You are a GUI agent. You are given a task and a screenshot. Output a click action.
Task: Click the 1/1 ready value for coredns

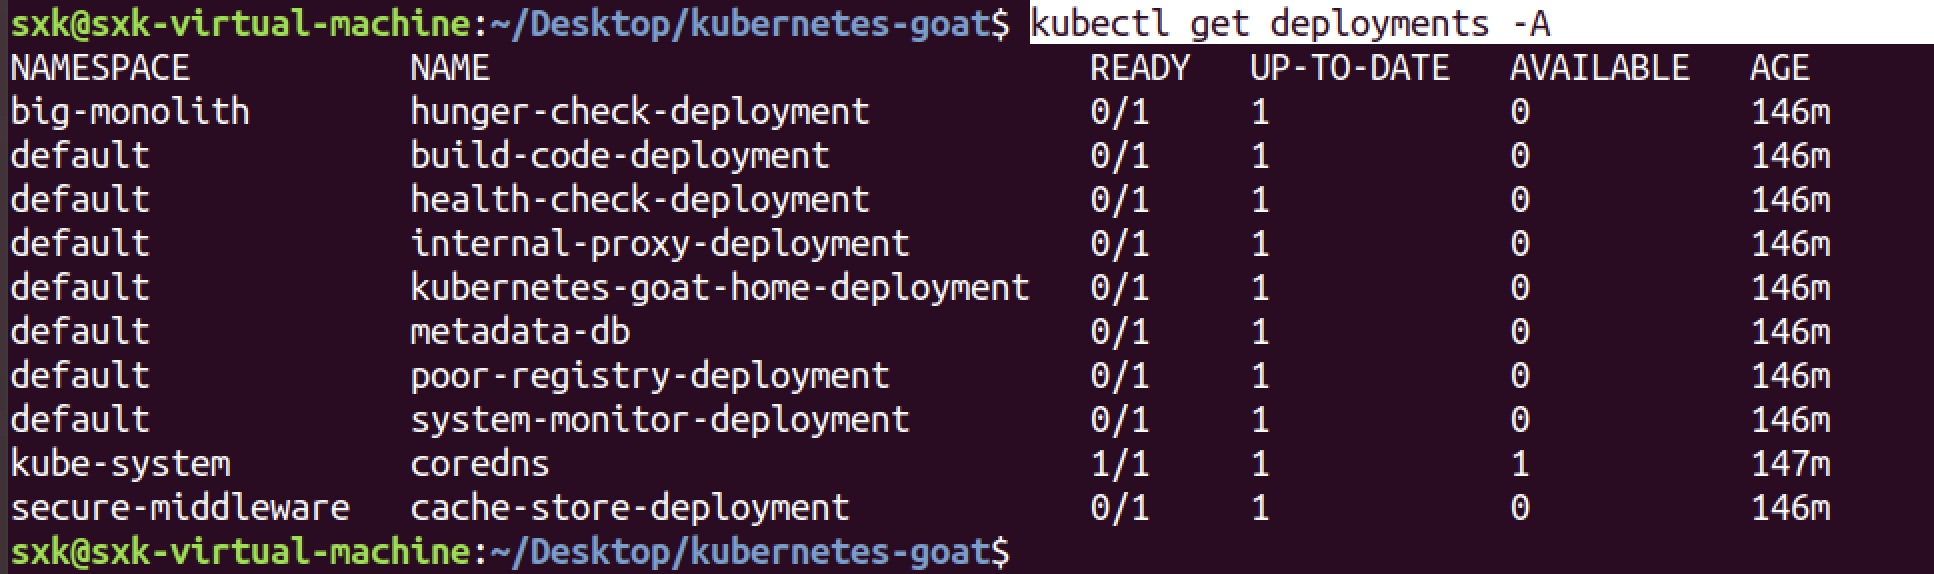[1120, 463]
